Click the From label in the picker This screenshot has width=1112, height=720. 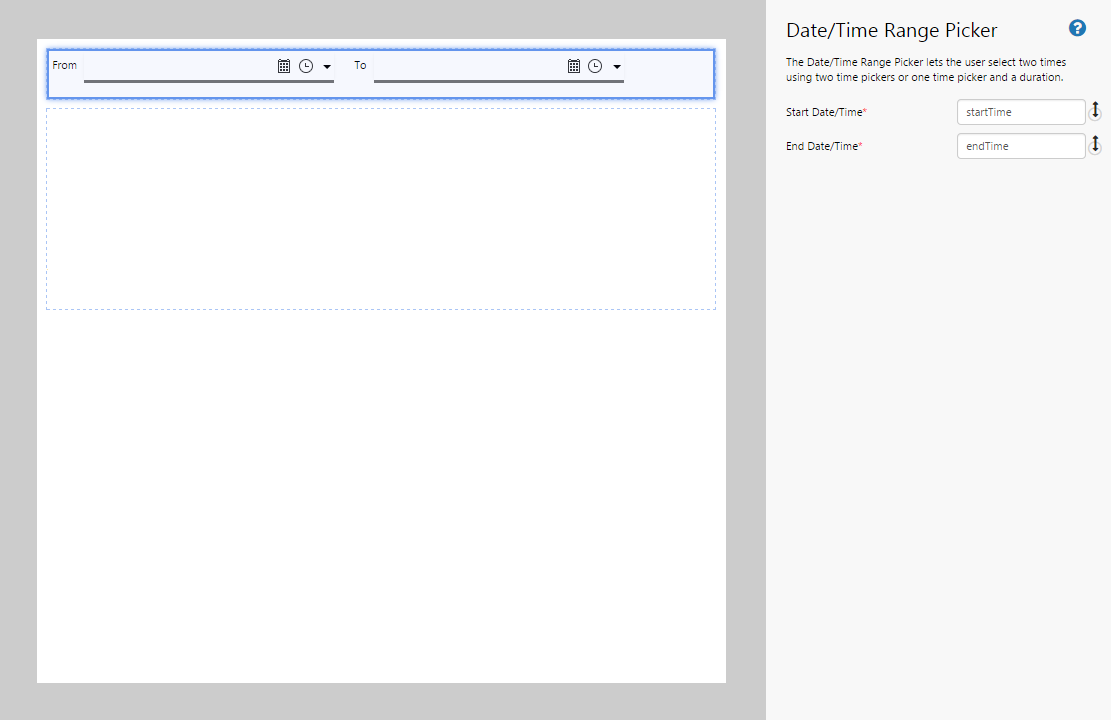64,65
